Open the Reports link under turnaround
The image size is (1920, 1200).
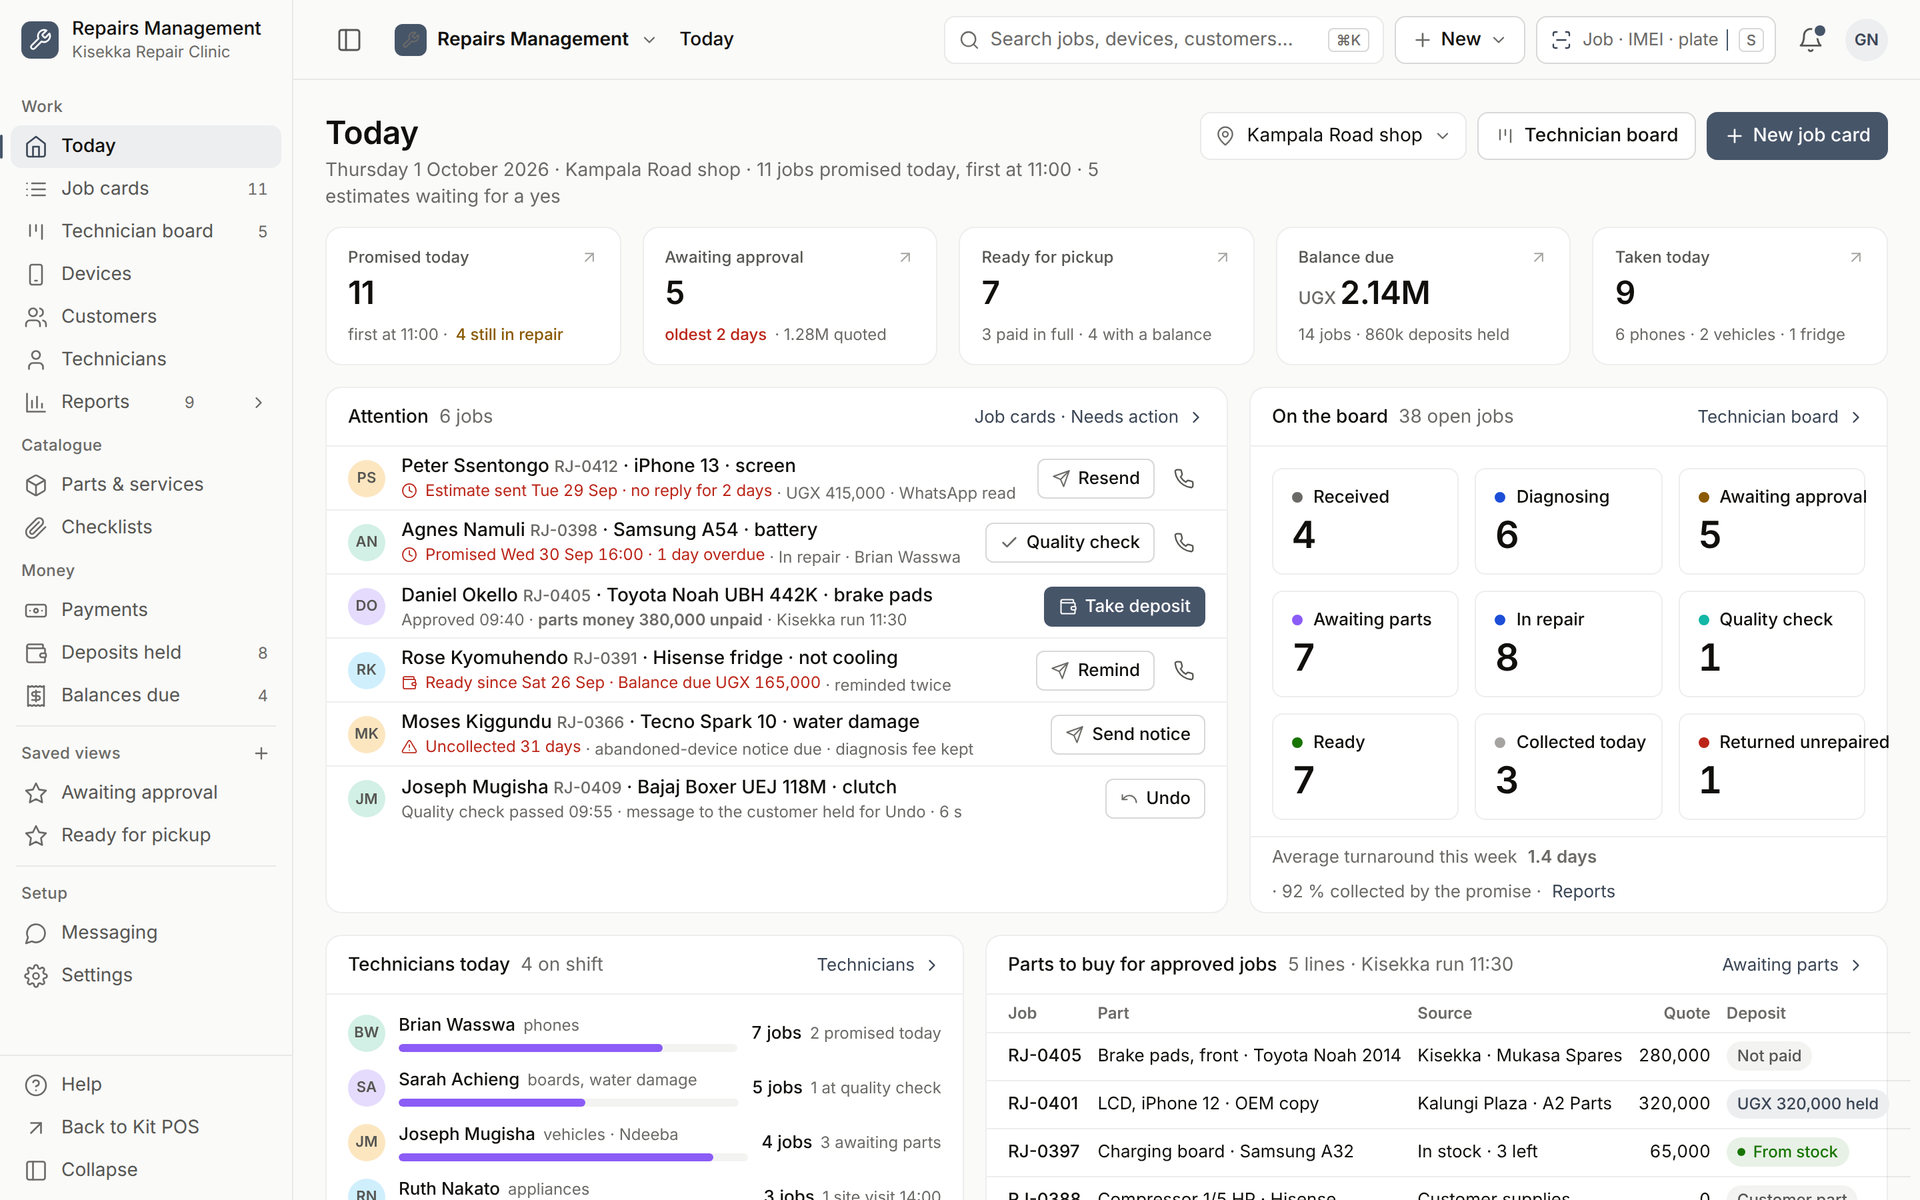1583,892
